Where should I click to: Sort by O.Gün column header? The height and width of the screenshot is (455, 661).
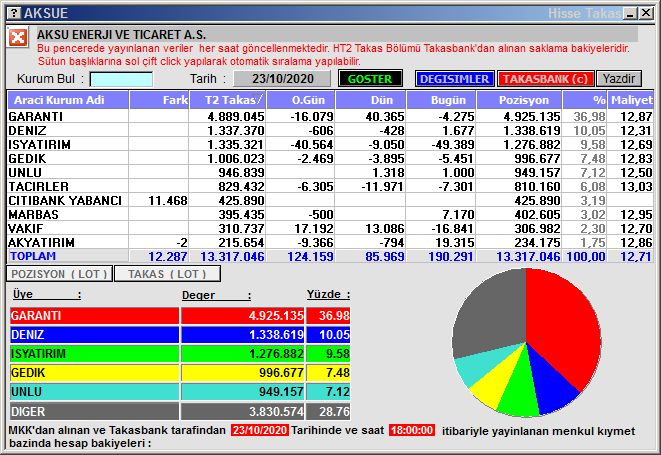pos(301,100)
